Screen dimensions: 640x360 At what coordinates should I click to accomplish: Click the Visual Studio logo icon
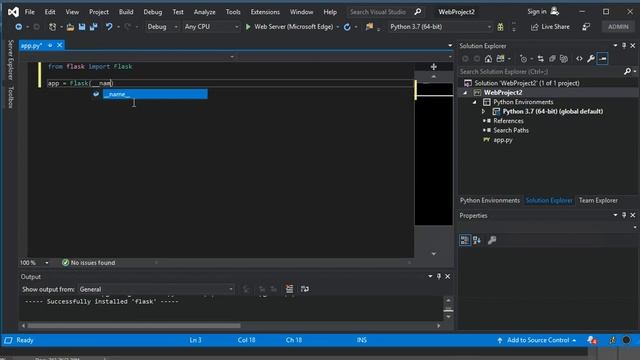[13, 12]
